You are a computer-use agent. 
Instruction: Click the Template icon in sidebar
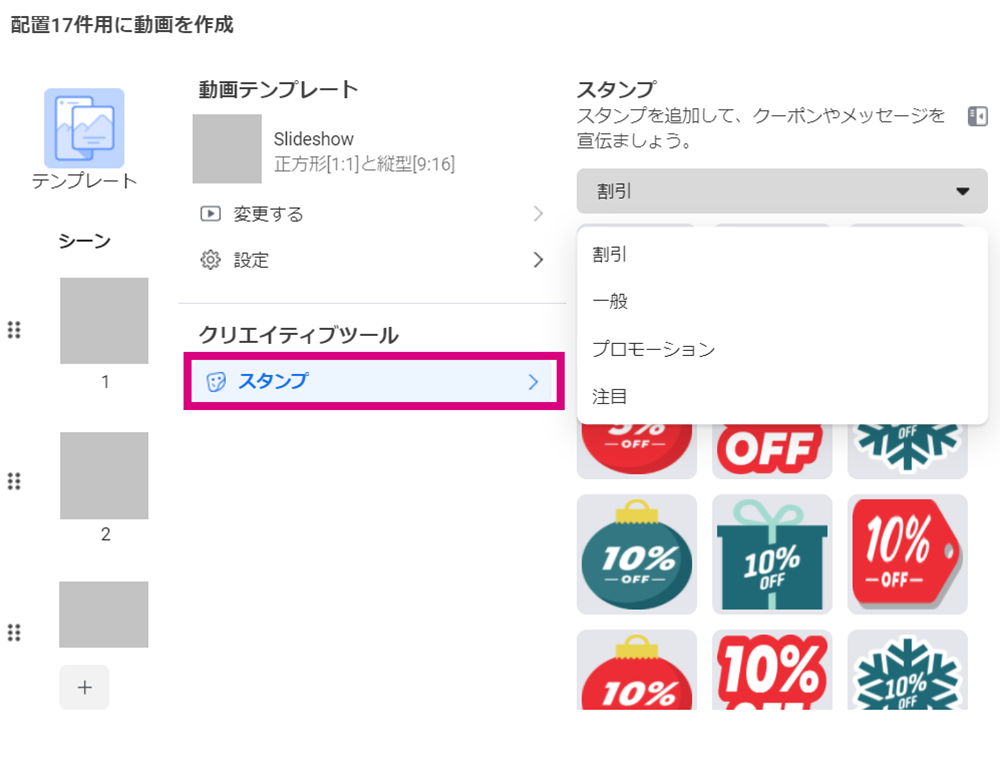pos(84,128)
